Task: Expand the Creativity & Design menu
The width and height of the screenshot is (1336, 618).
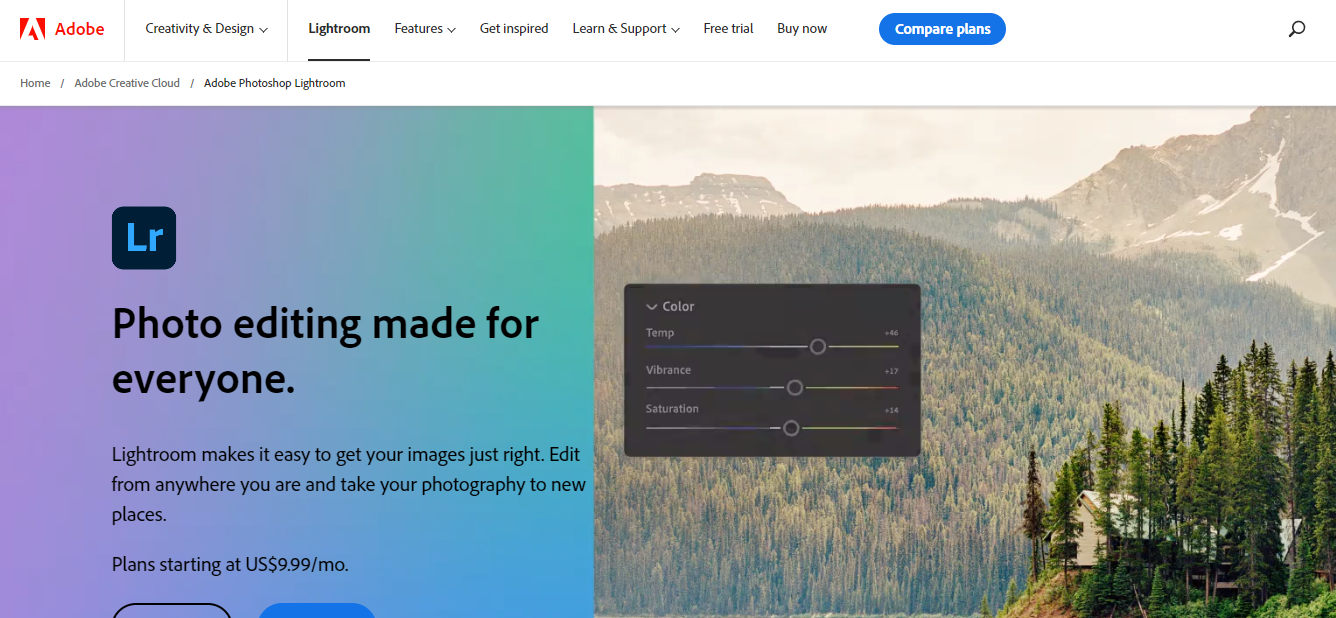Action: click(207, 29)
